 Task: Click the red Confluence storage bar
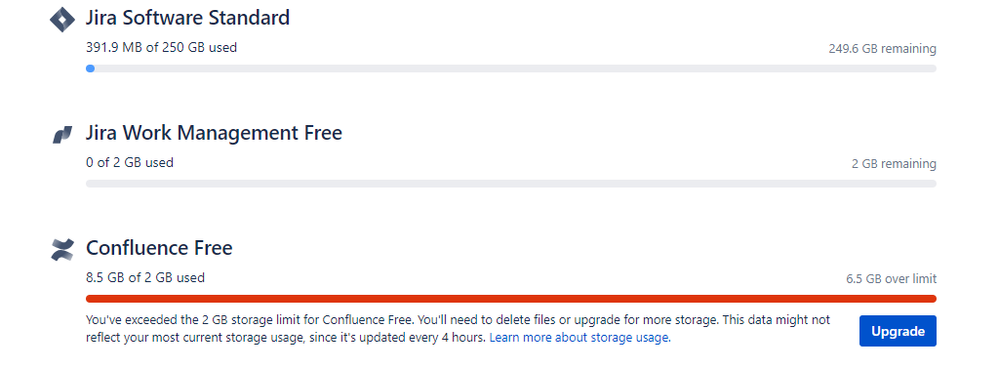click(x=511, y=299)
